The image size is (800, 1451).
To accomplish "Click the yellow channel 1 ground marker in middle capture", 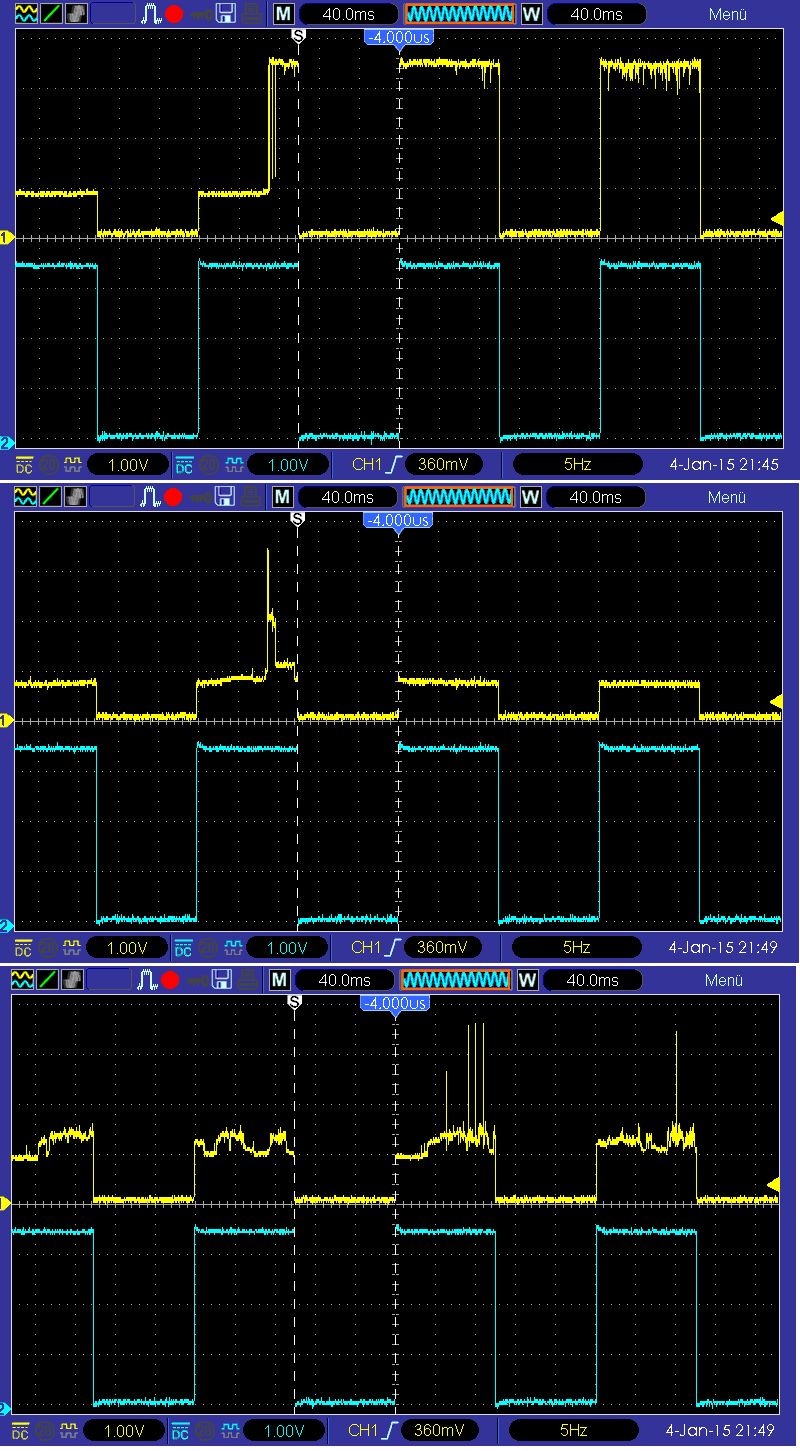I will [x=5, y=720].
